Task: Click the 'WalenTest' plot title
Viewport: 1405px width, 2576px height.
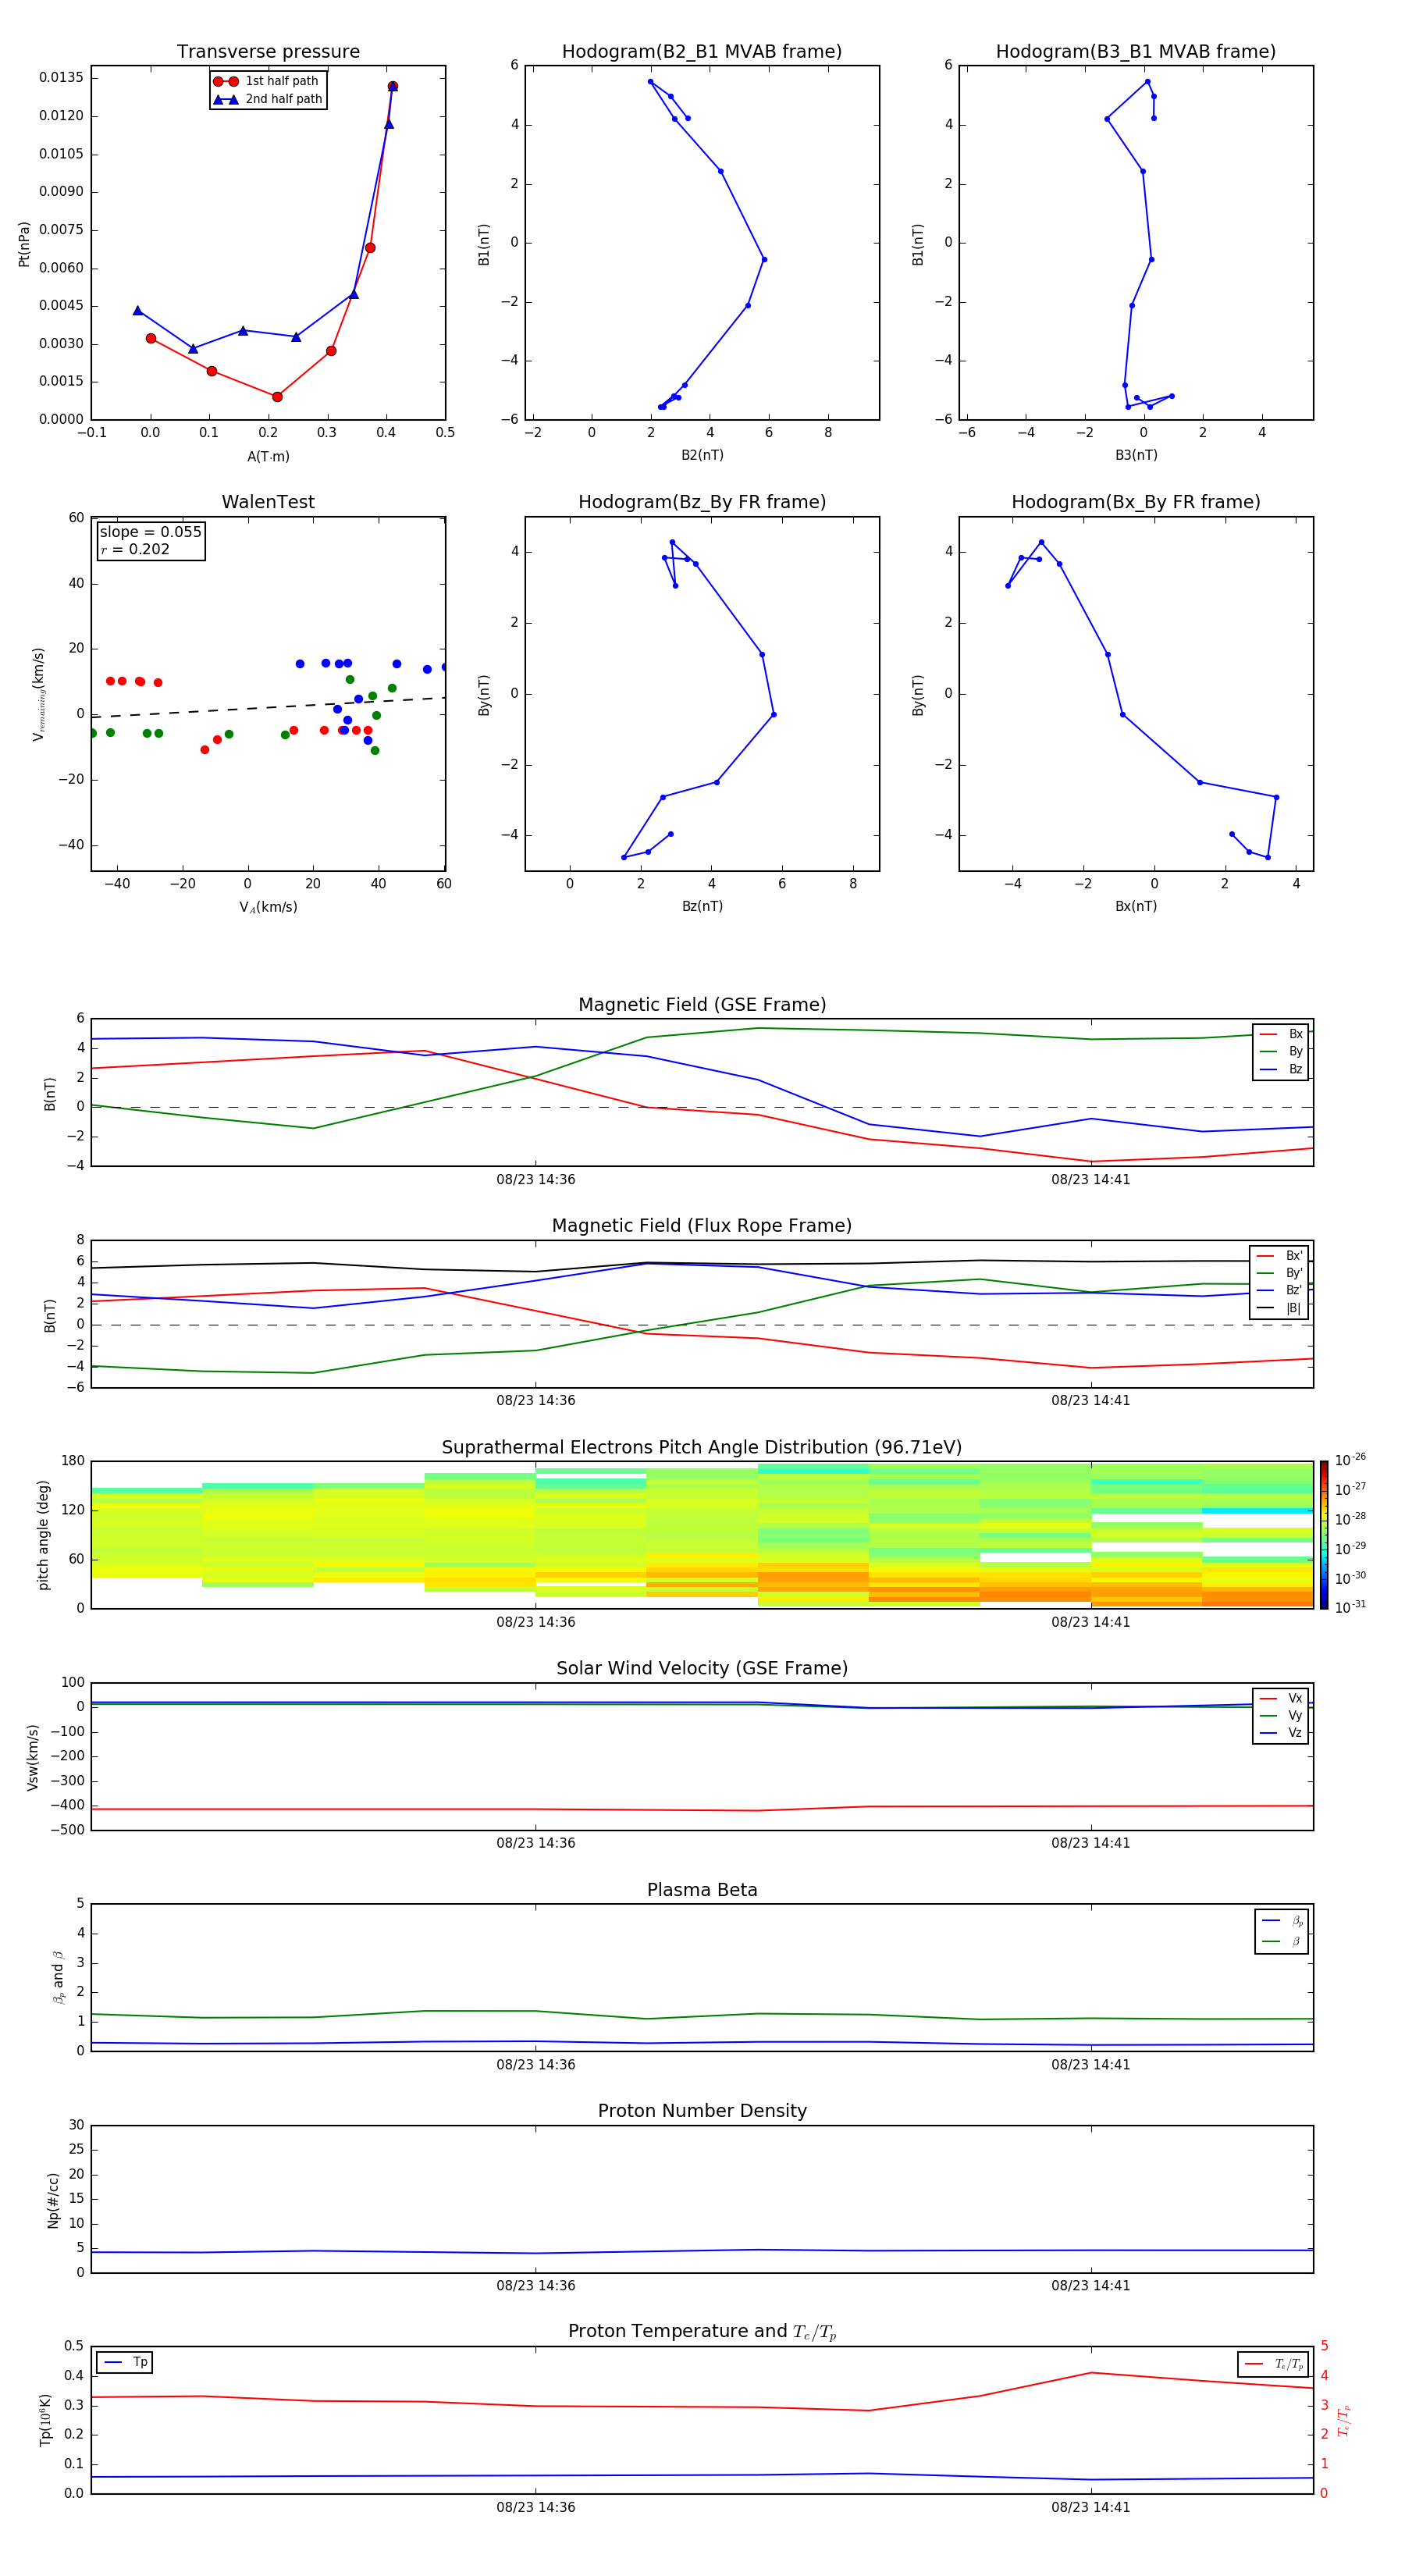Action: click(268, 502)
